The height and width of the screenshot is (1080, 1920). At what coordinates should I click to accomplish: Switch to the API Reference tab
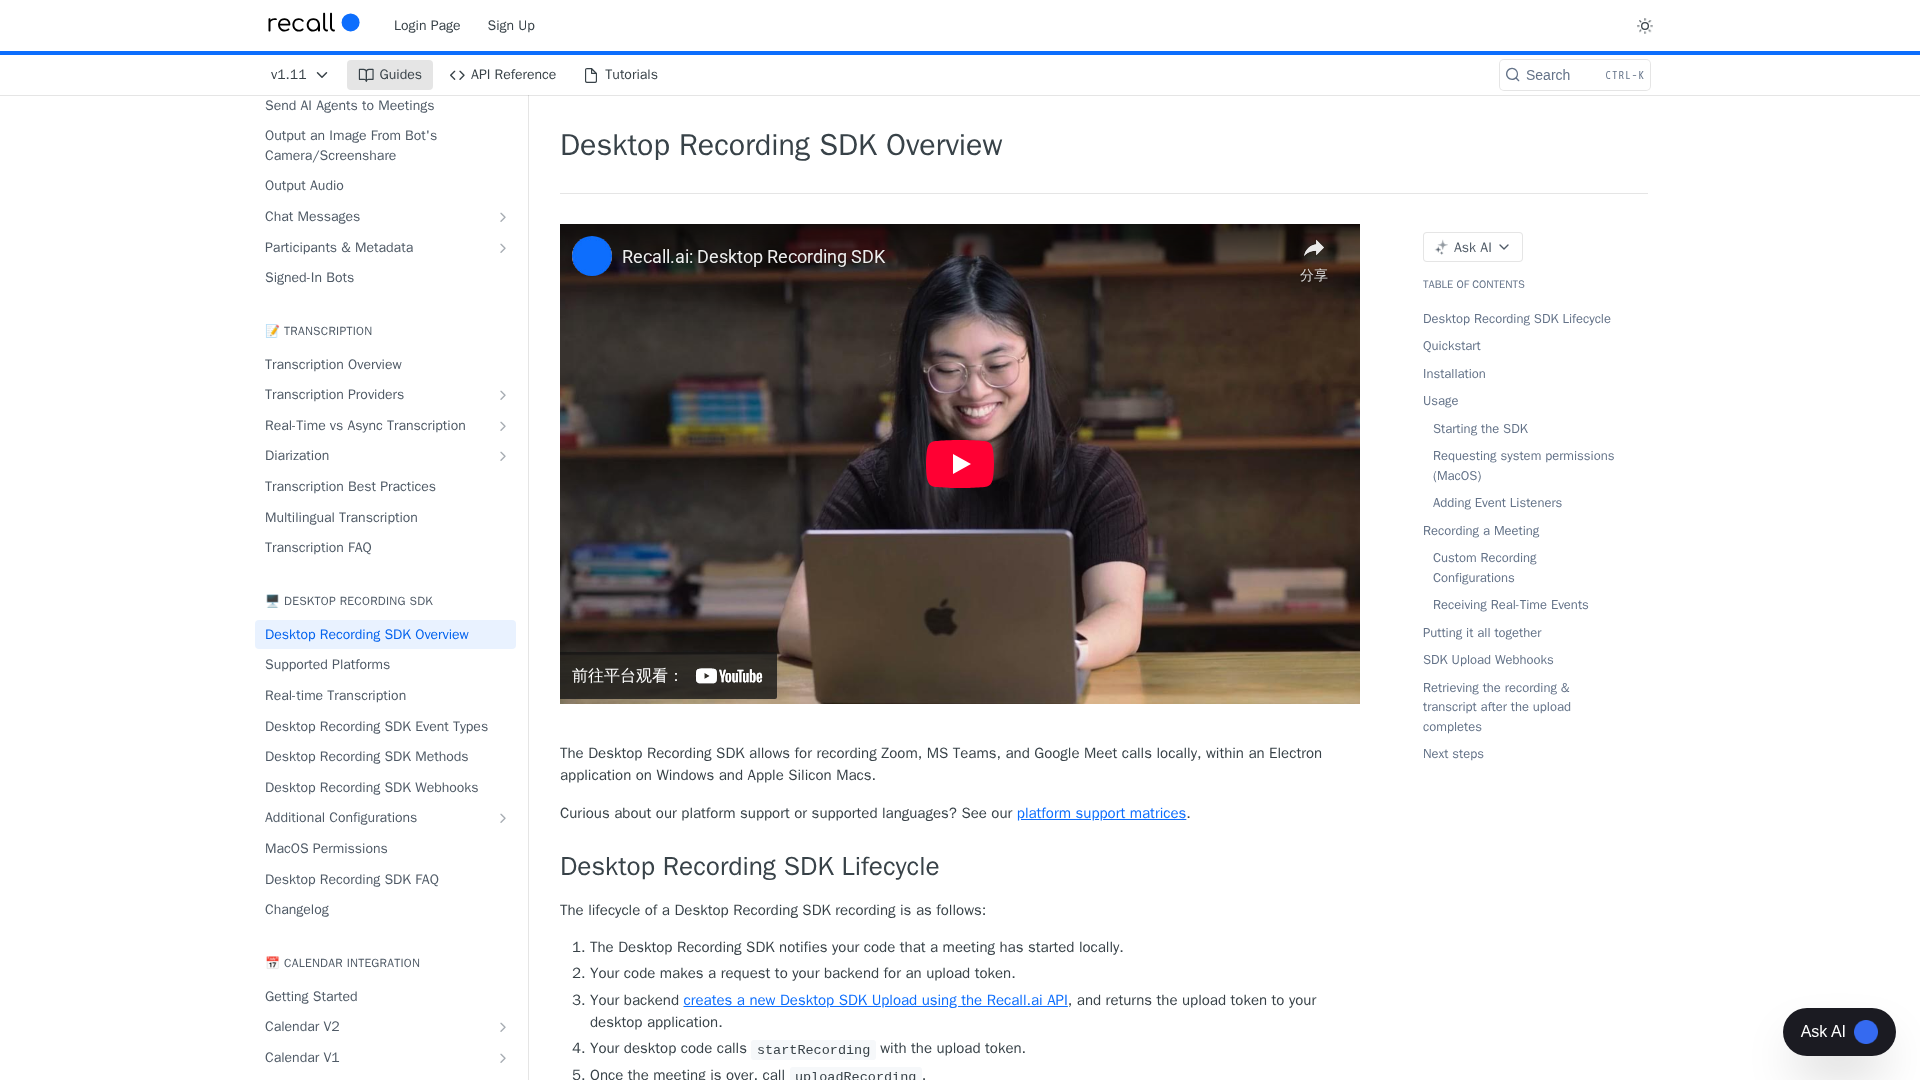(503, 75)
